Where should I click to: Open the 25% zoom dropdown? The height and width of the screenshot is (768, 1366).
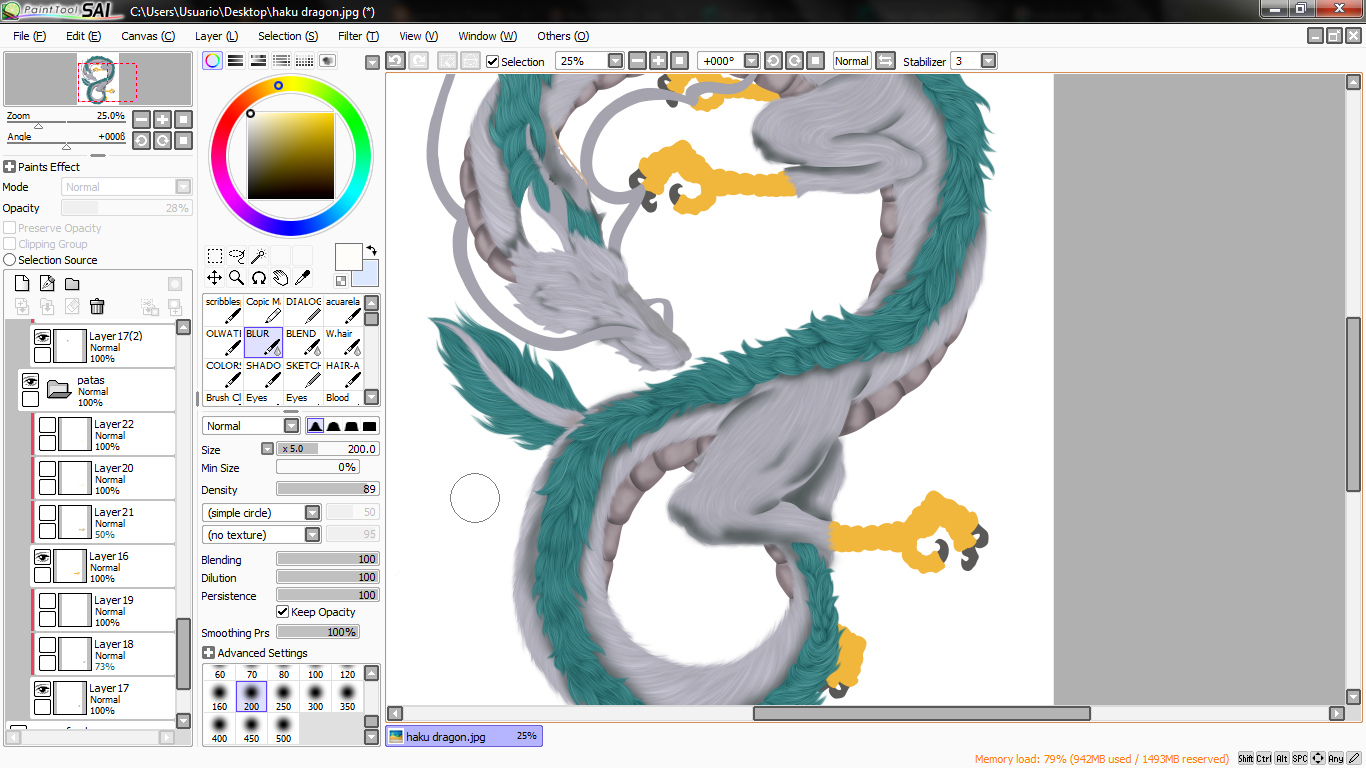615,61
